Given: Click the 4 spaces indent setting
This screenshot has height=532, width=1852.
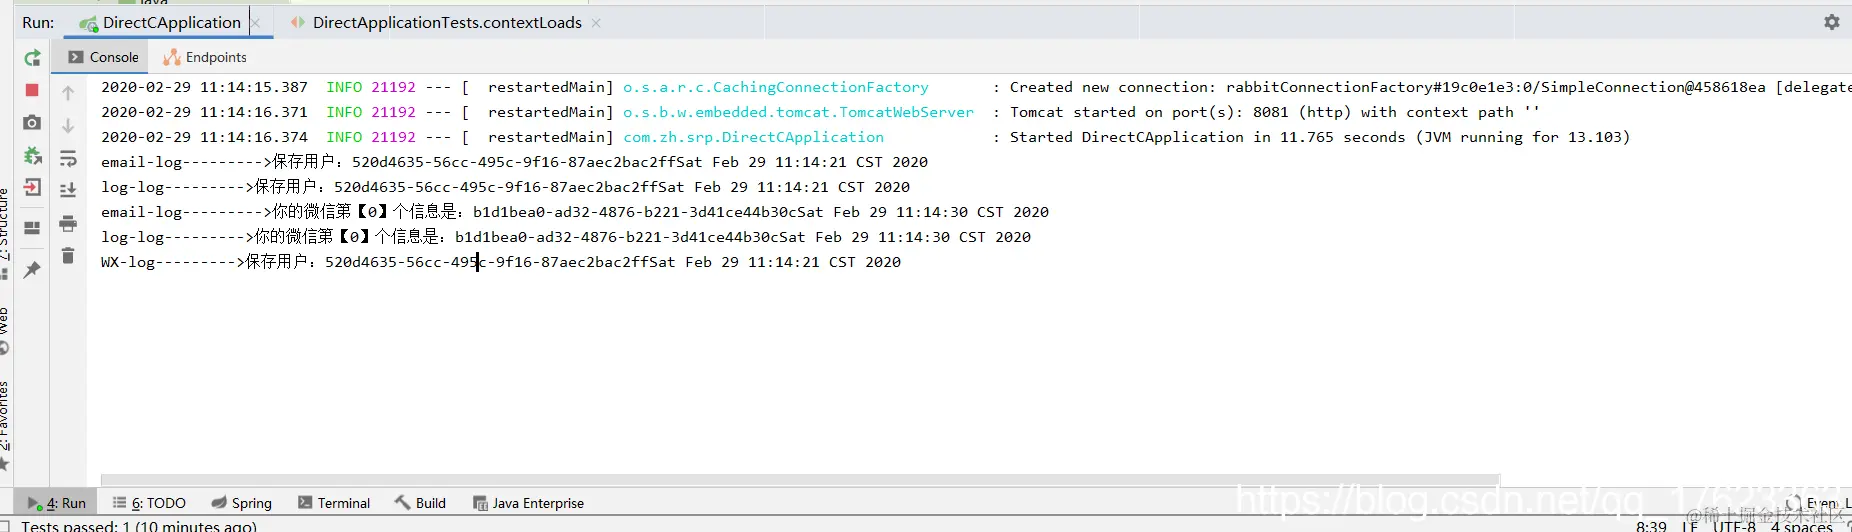Looking at the screenshot, I should click(1801, 526).
